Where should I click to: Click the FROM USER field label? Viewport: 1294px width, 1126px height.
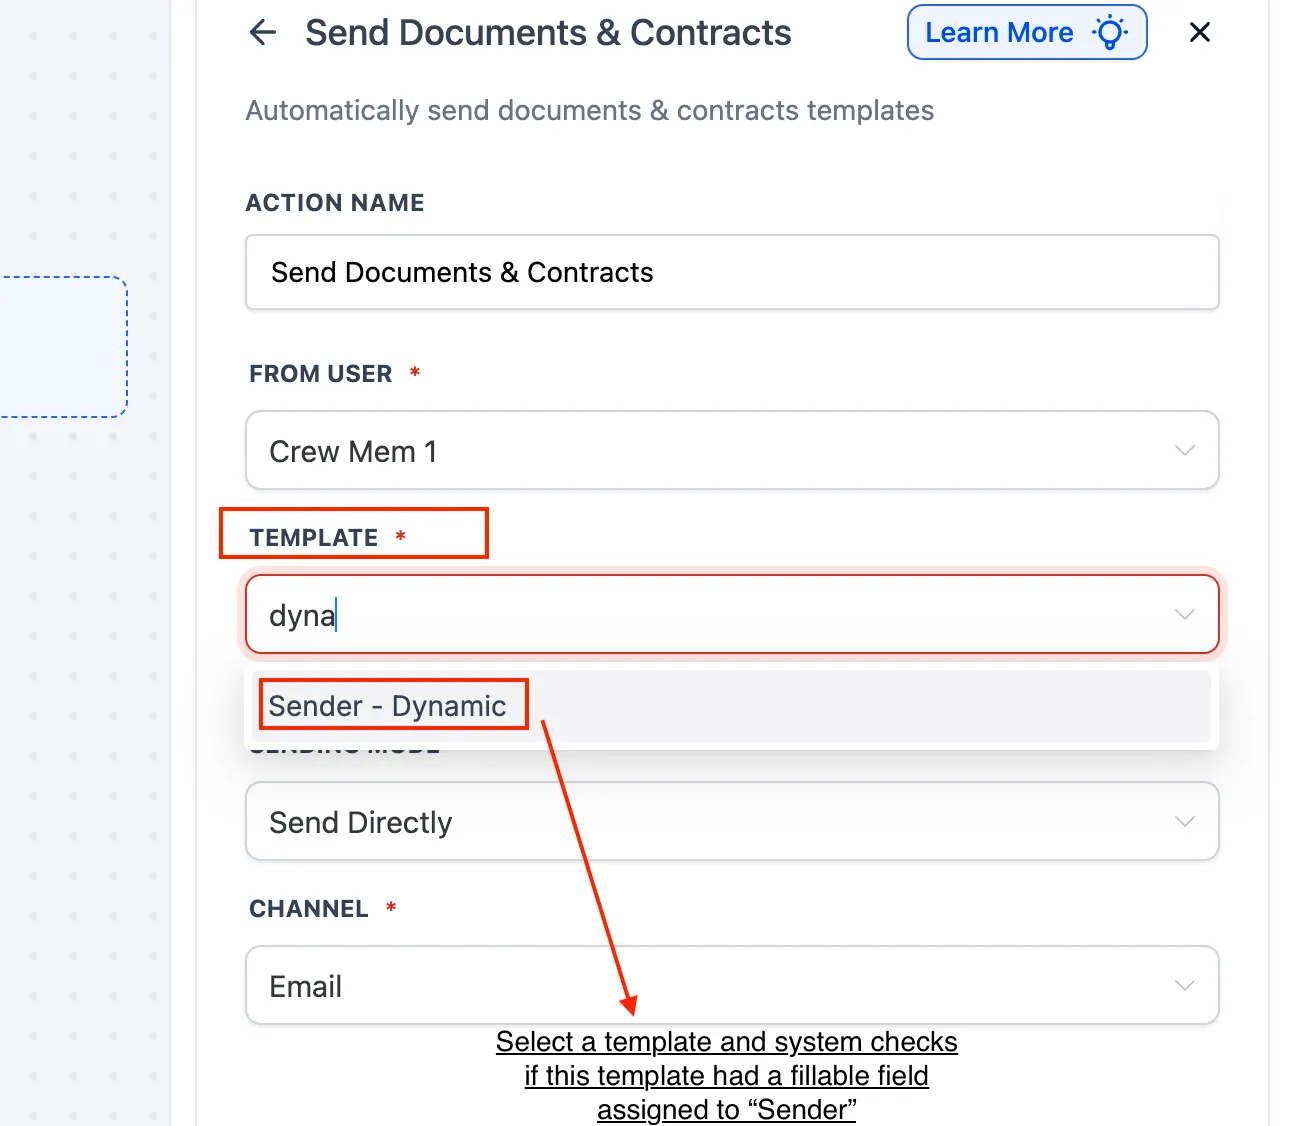click(322, 373)
